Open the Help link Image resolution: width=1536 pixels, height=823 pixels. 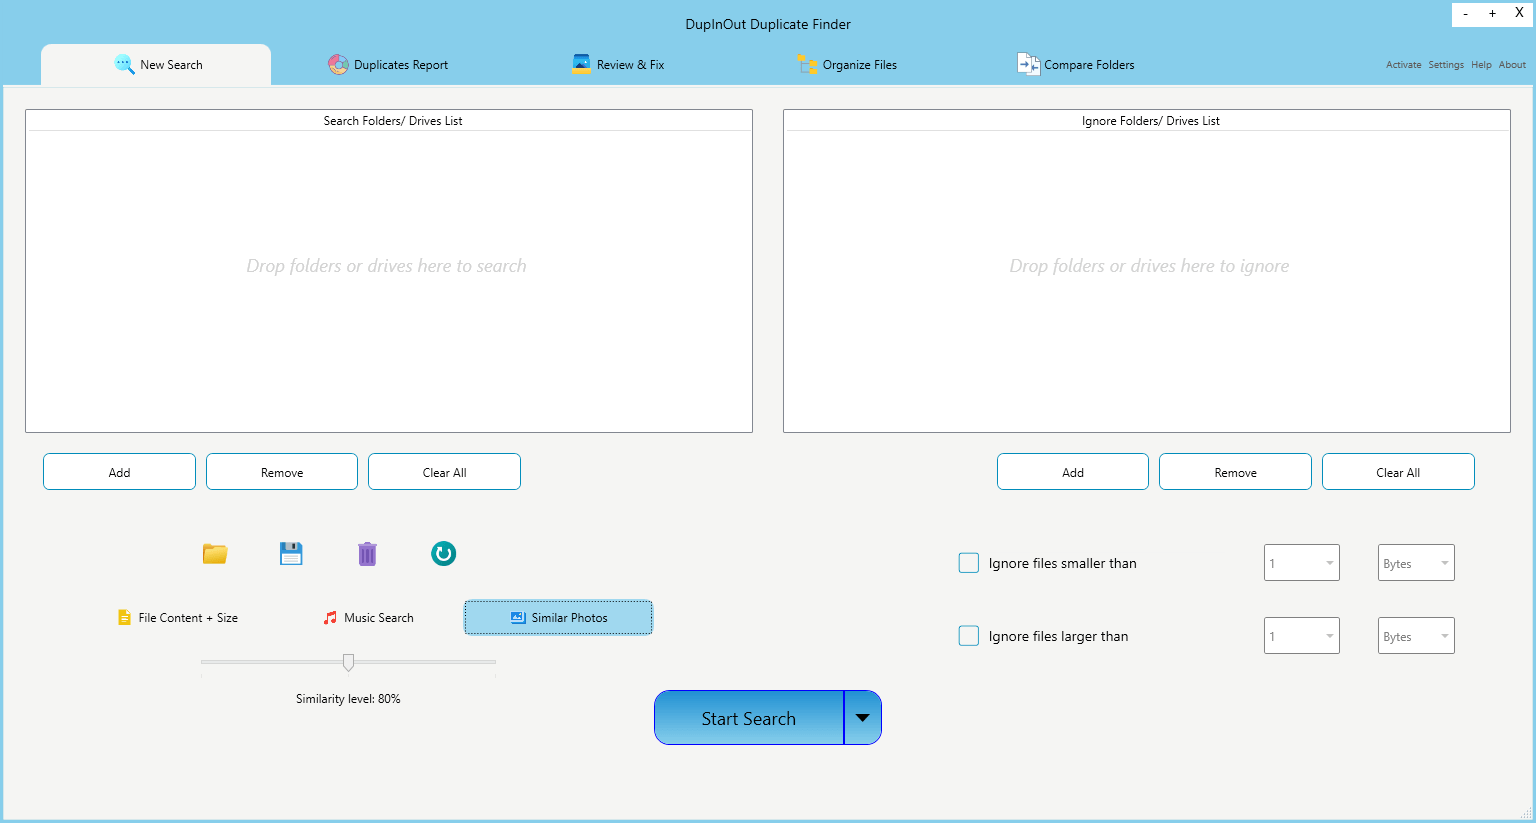(x=1481, y=65)
